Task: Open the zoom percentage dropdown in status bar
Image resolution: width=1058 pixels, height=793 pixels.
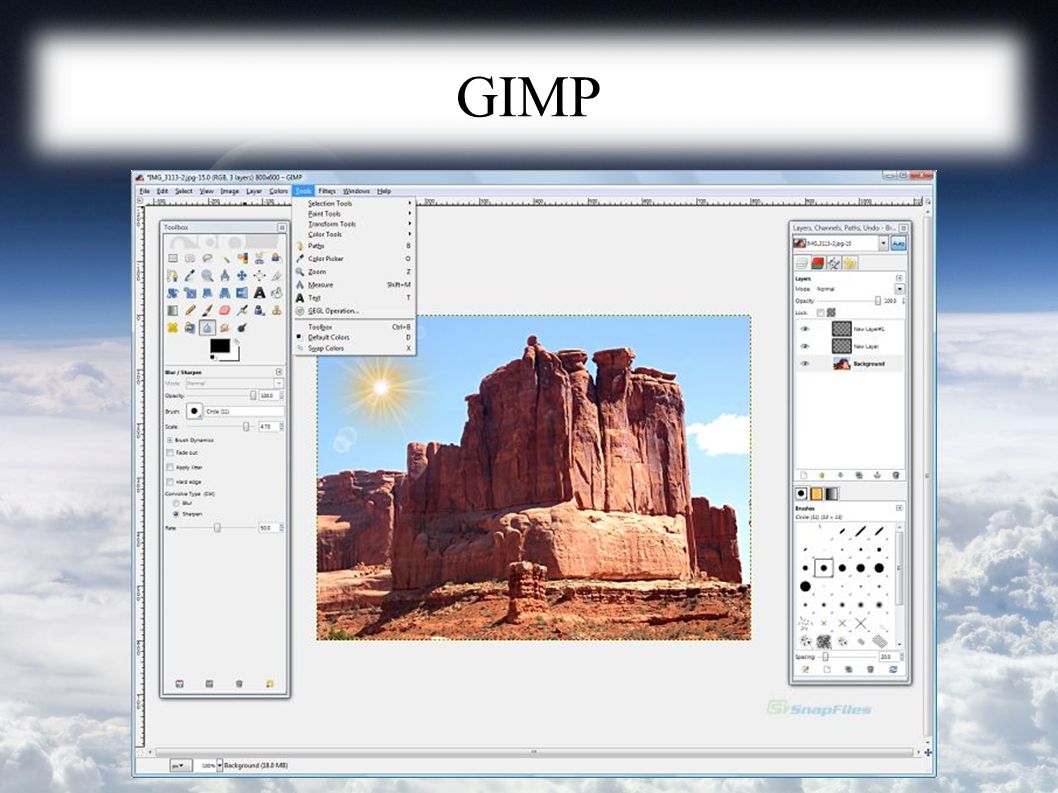Action: click(219, 765)
